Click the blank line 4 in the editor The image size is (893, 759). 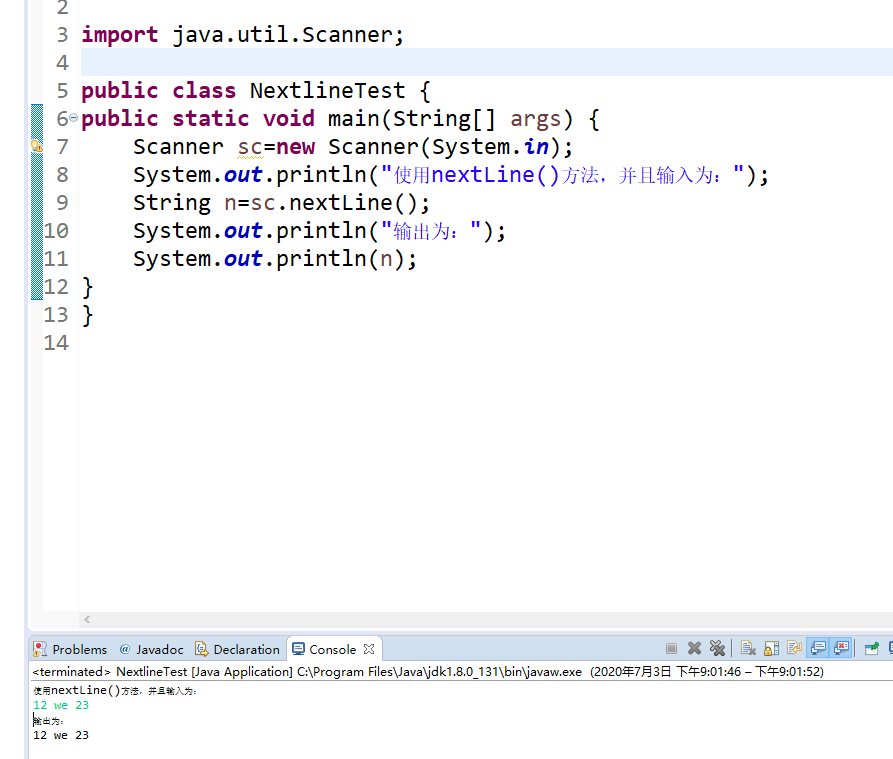(487, 62)
